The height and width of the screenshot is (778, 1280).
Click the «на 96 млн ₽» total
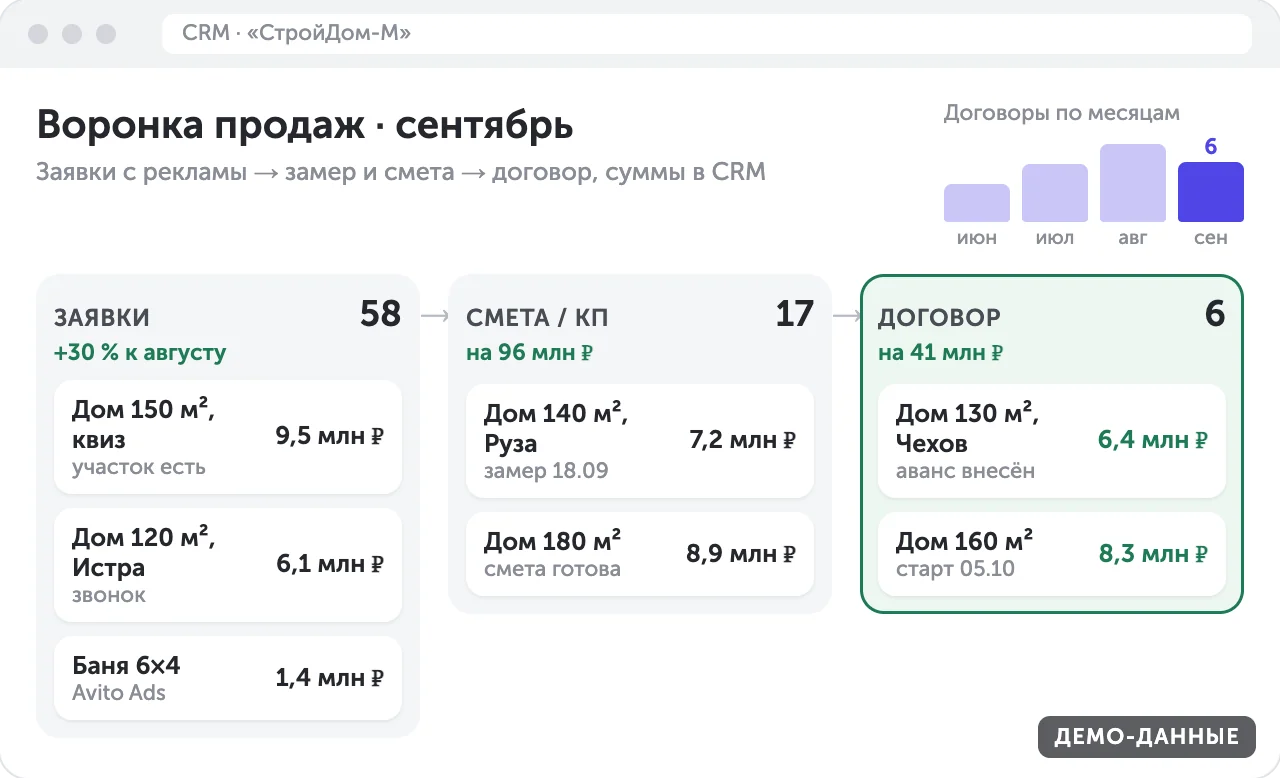point(530,353)
